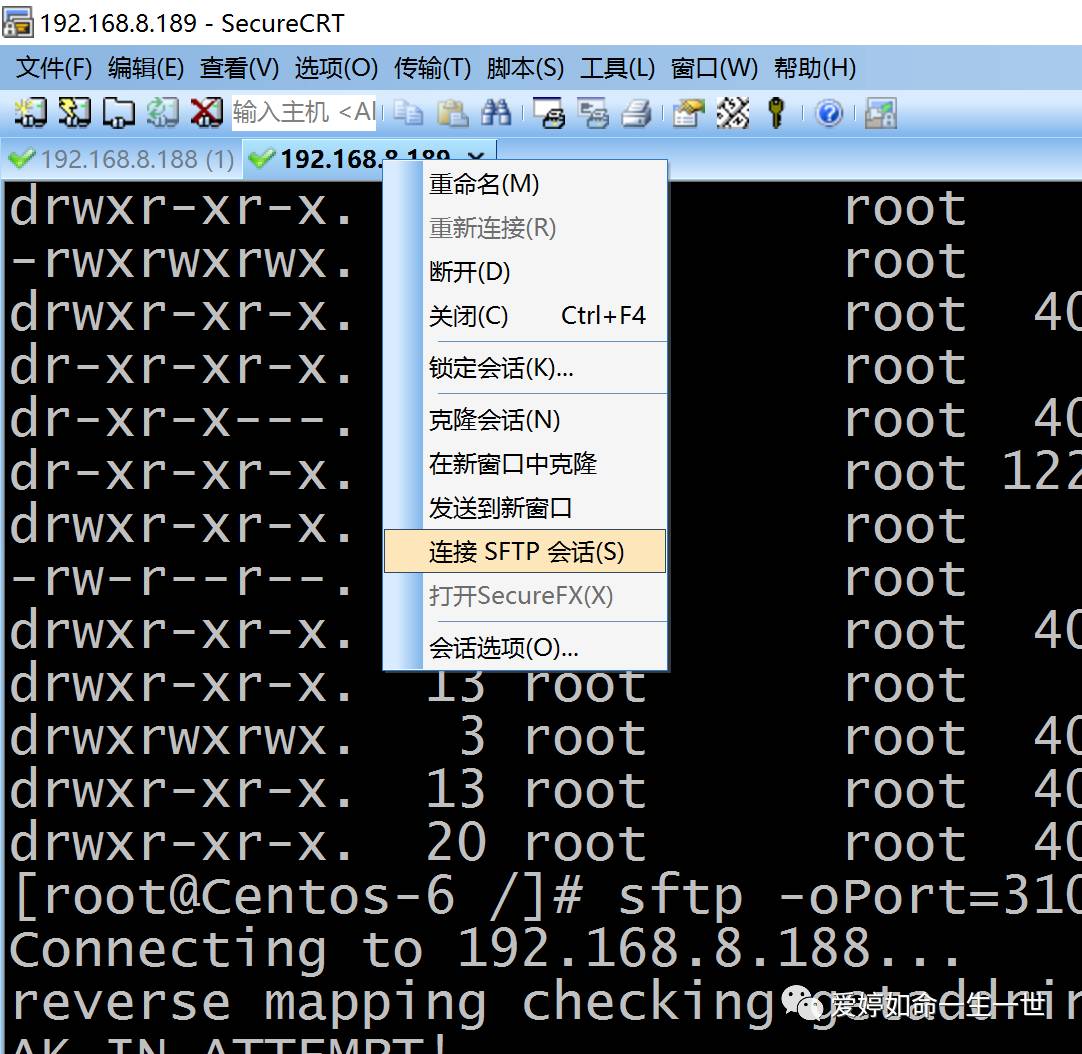This screenshot has height=1054, width=1082.
Task: Open the 工具(L) menu
Action: click(x=617, y=68)
